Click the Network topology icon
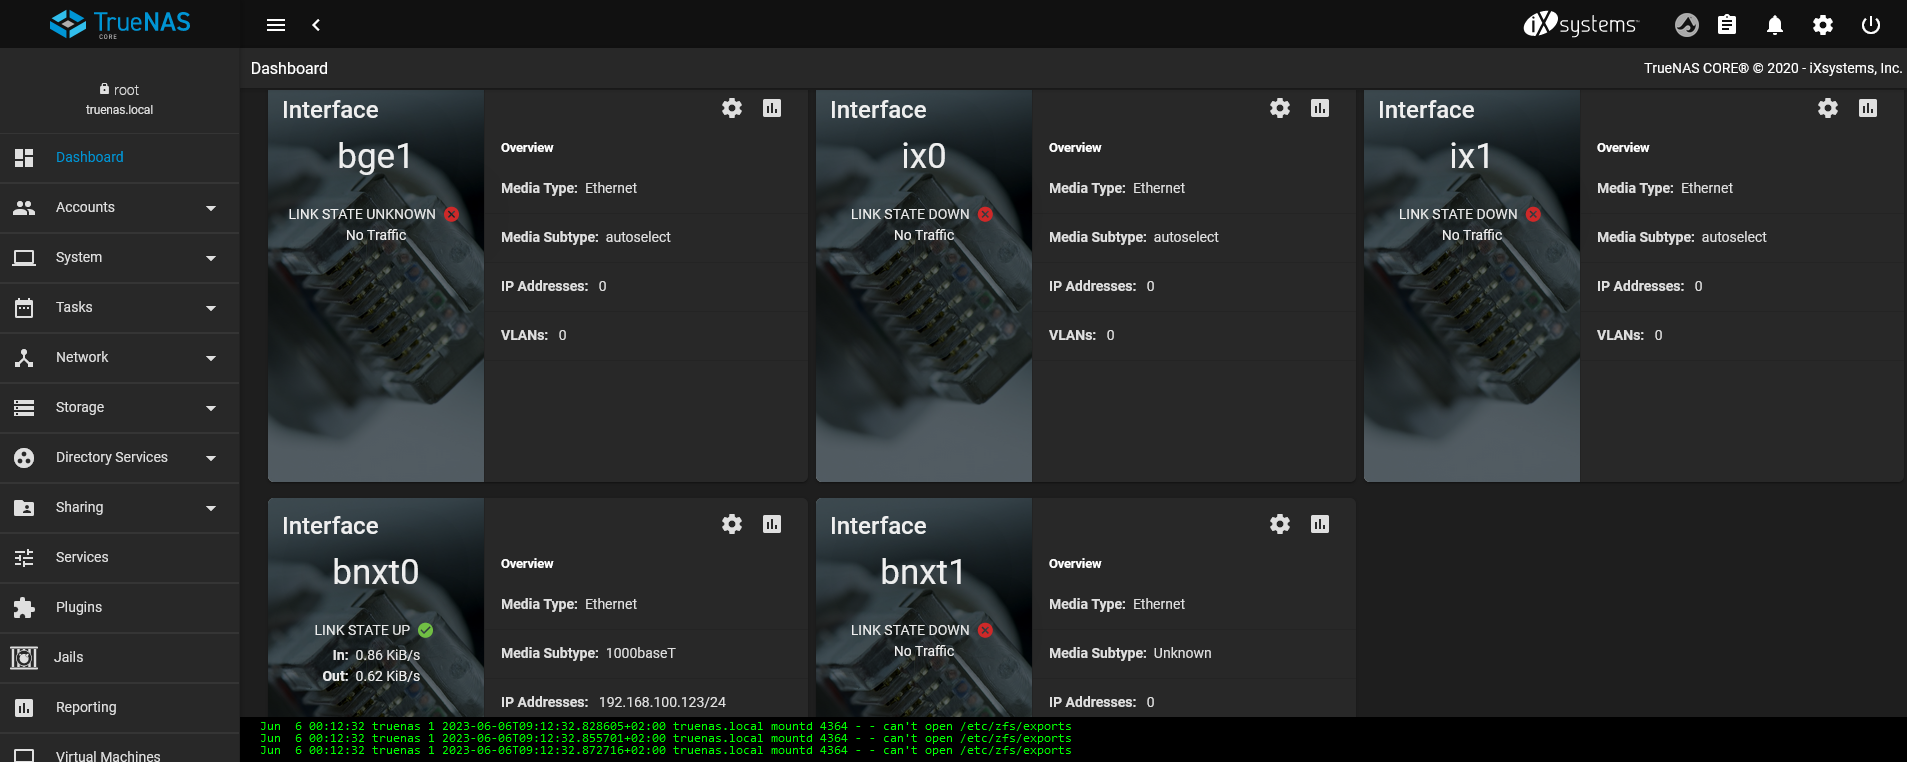This screenshot has height=762, width=1907. [x=24, y=358]
